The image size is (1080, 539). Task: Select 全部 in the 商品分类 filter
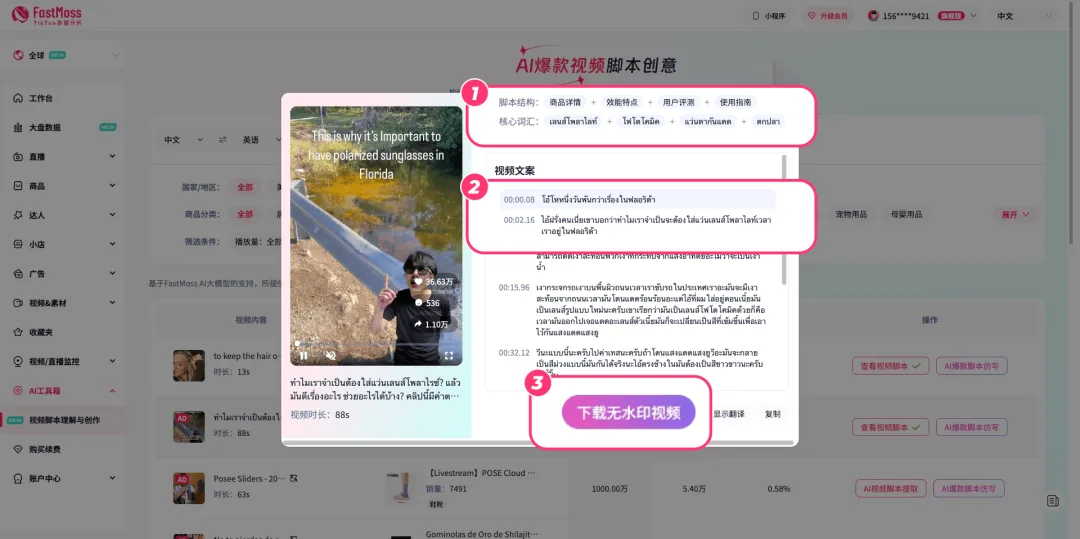(245, 214)
